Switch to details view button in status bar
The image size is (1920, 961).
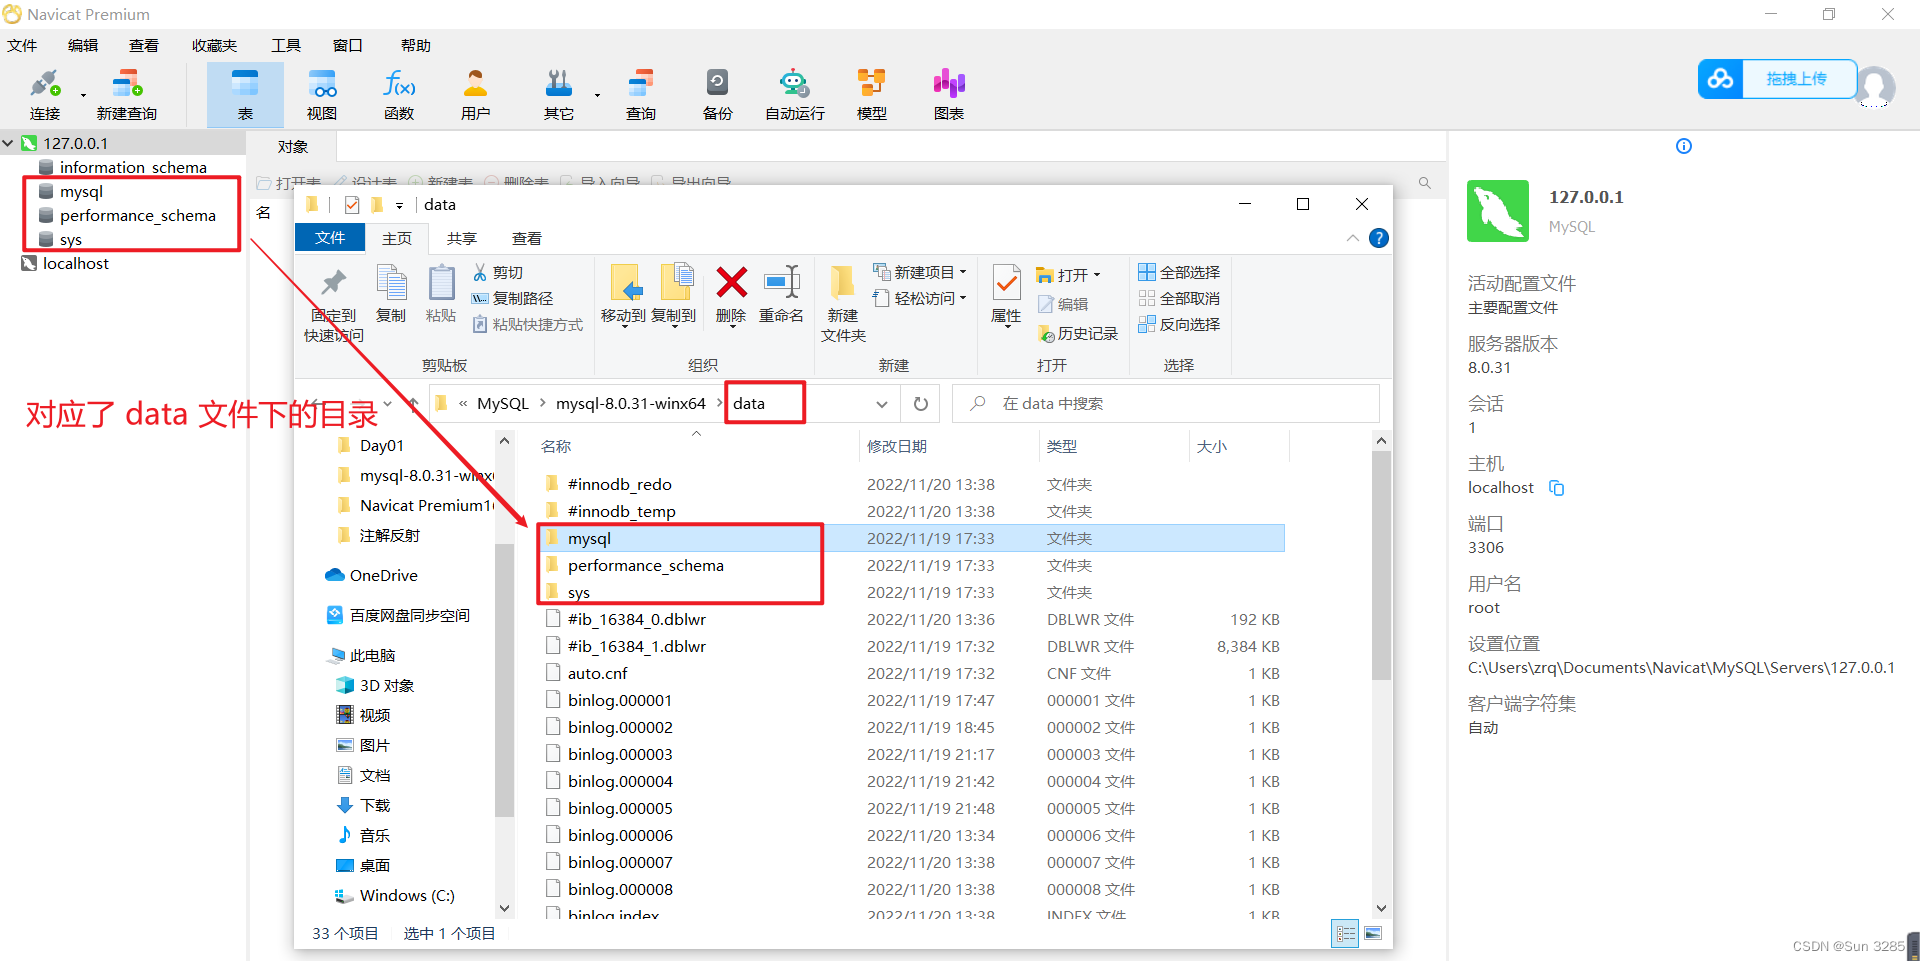1346,933
